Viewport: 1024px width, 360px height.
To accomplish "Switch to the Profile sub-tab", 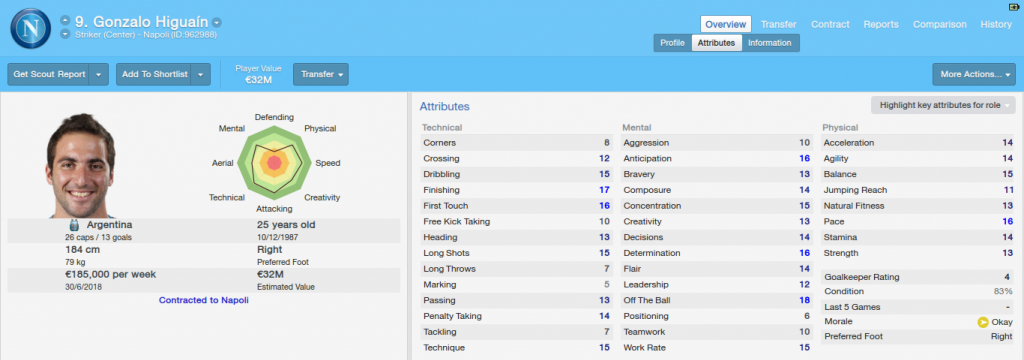I will (x=672, y=43).
